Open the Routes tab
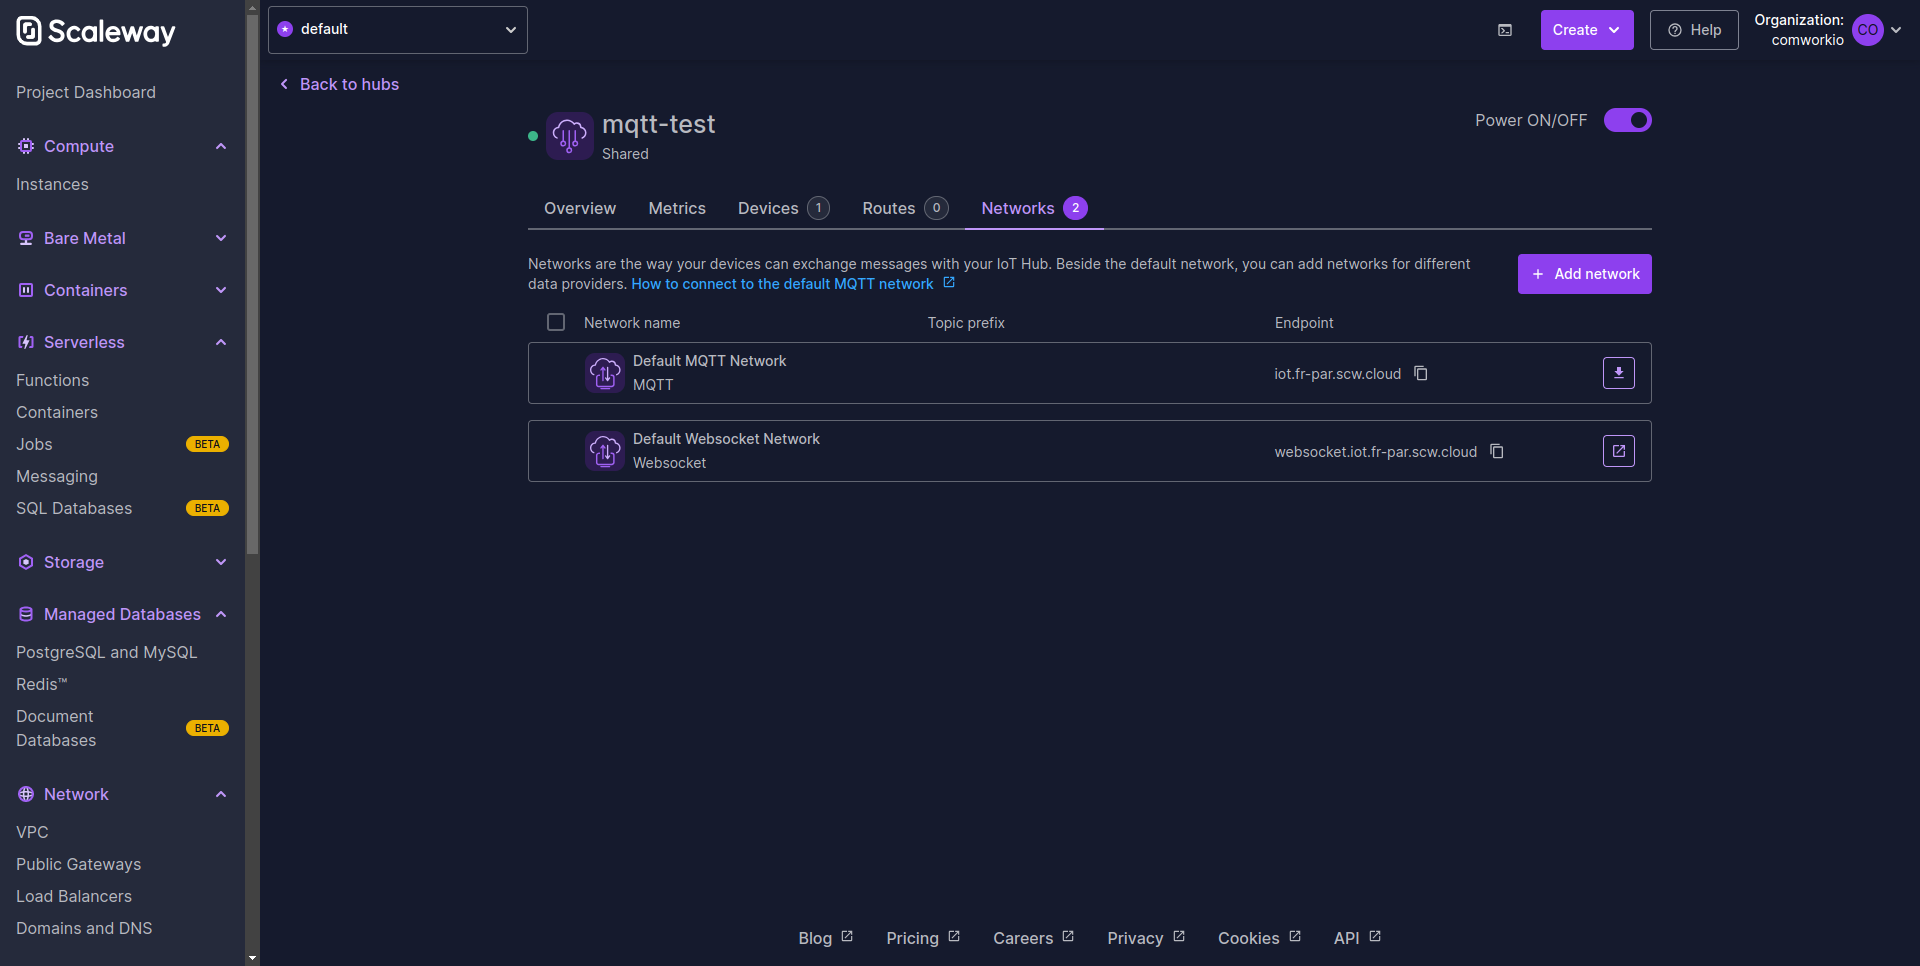Screen dimensions: 1920x966 tap(905, 208)
